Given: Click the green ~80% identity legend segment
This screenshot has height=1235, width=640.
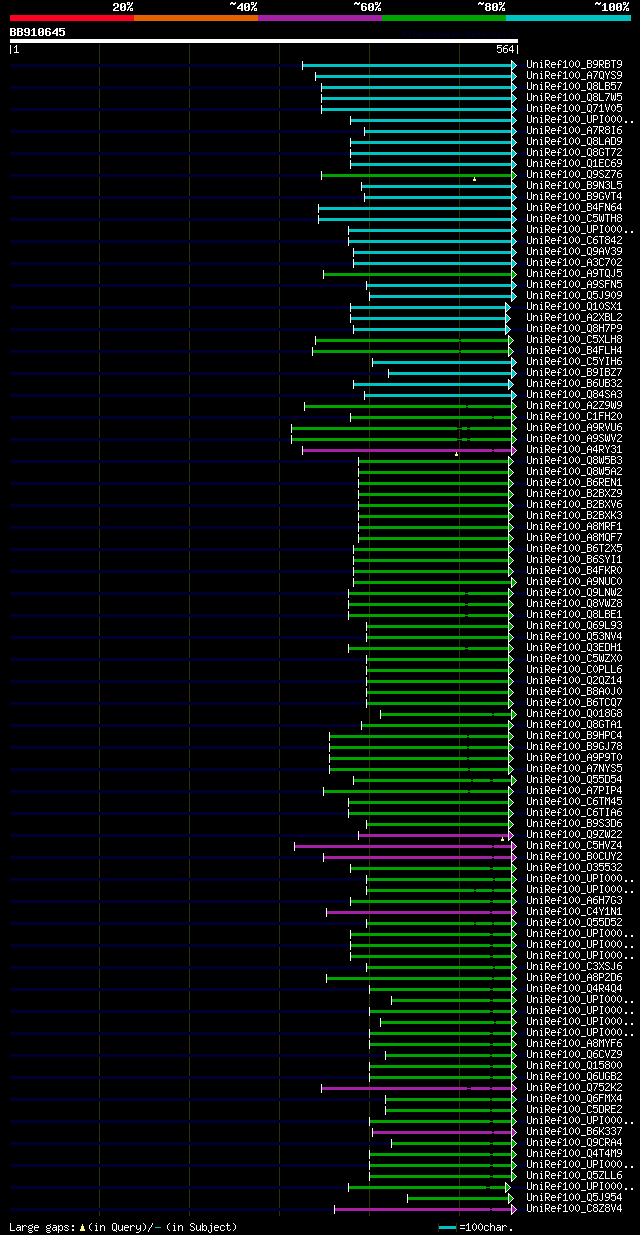Looking at the screenshot, I should click(x=443, y=18).
